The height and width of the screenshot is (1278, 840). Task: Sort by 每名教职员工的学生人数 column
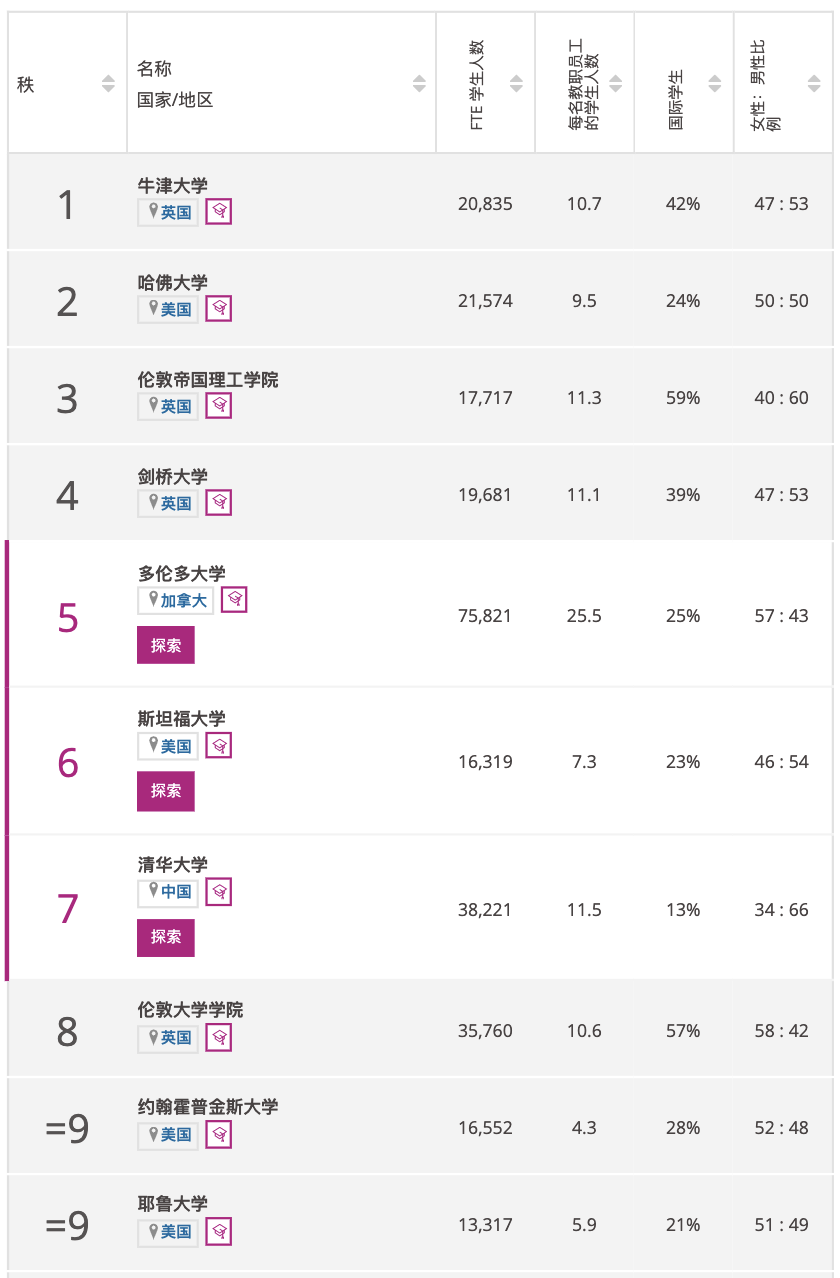615,84
